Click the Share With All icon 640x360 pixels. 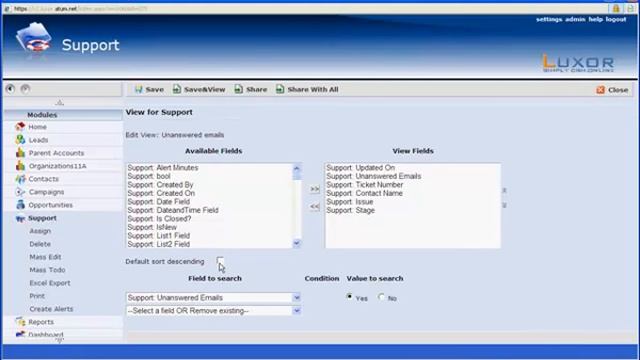tap(280, 89)
